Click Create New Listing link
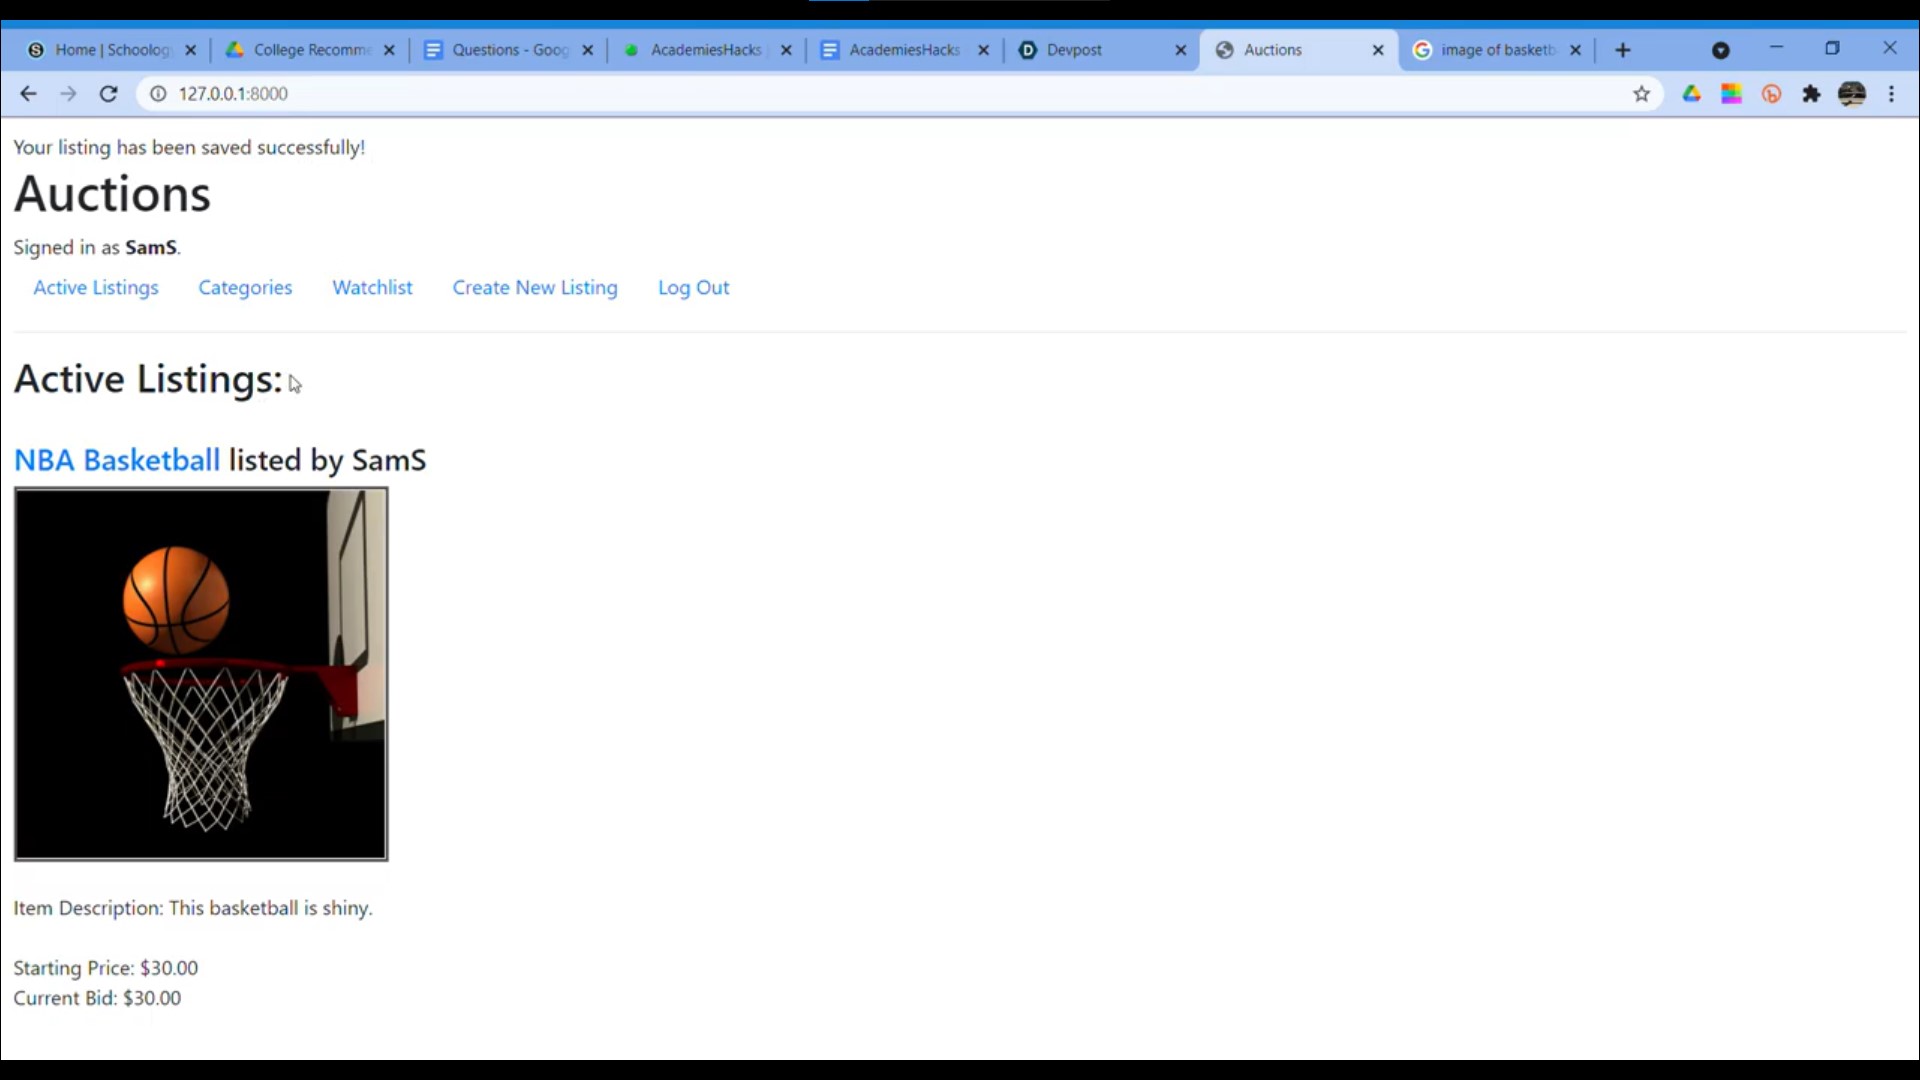1920x1080 pixels. tap(535, 288)
